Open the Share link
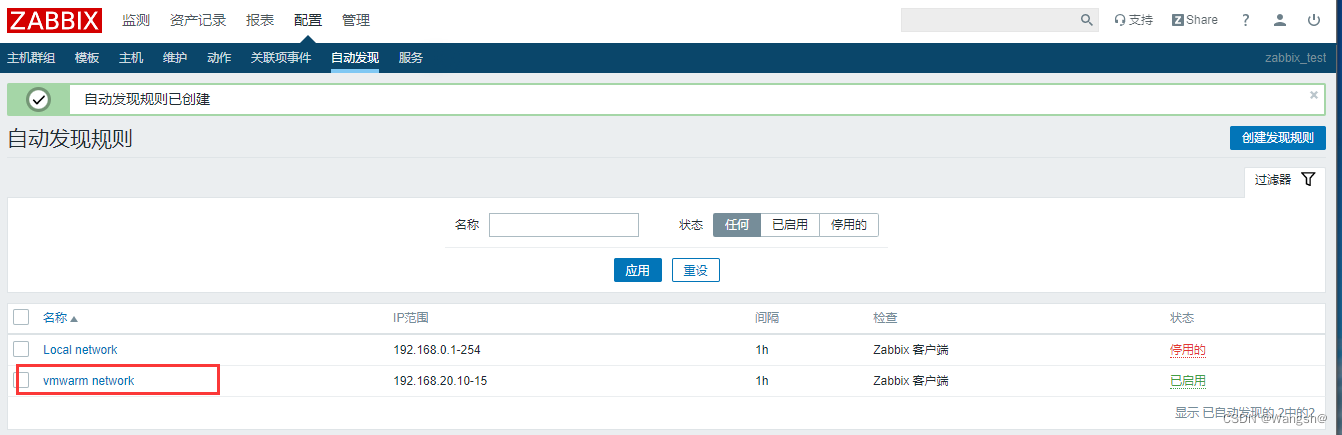 pyautogui.click(x=1195, y=20)
